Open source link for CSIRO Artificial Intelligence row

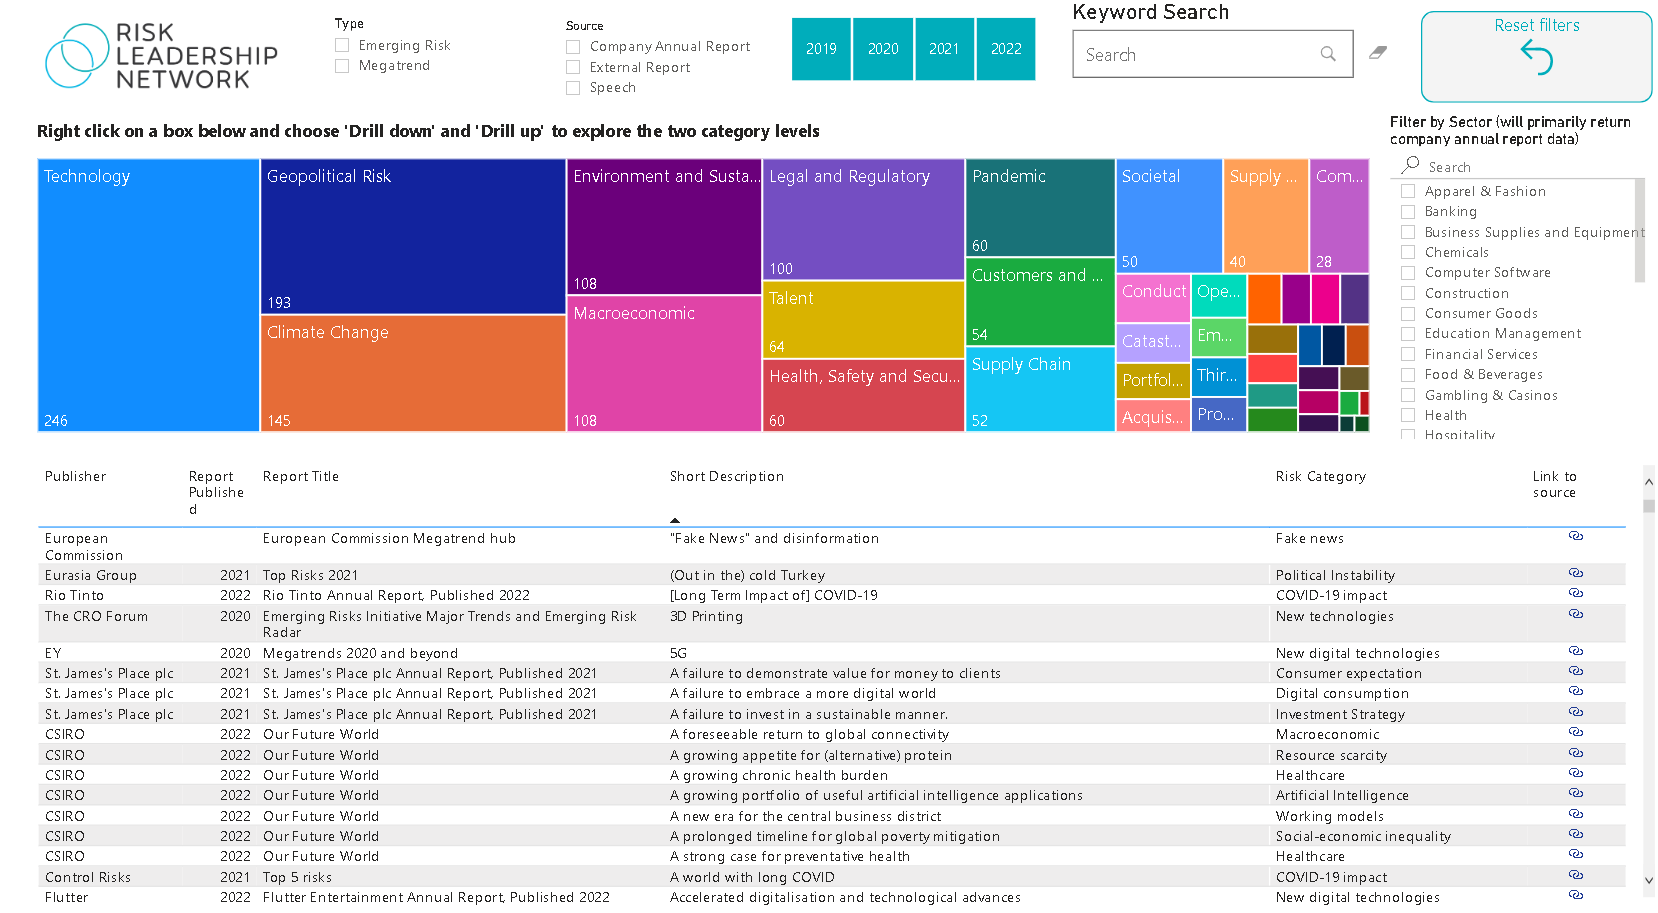(1576, 793)
